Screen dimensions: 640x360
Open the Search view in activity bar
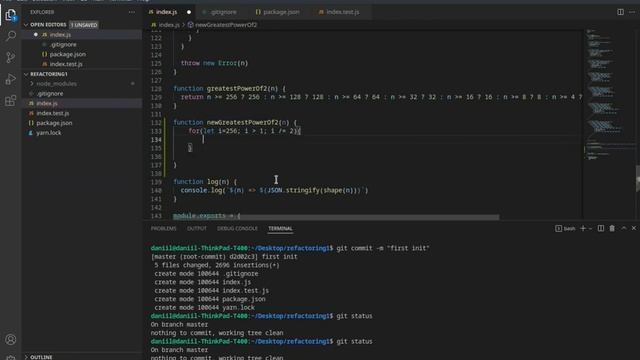(11, 36)
